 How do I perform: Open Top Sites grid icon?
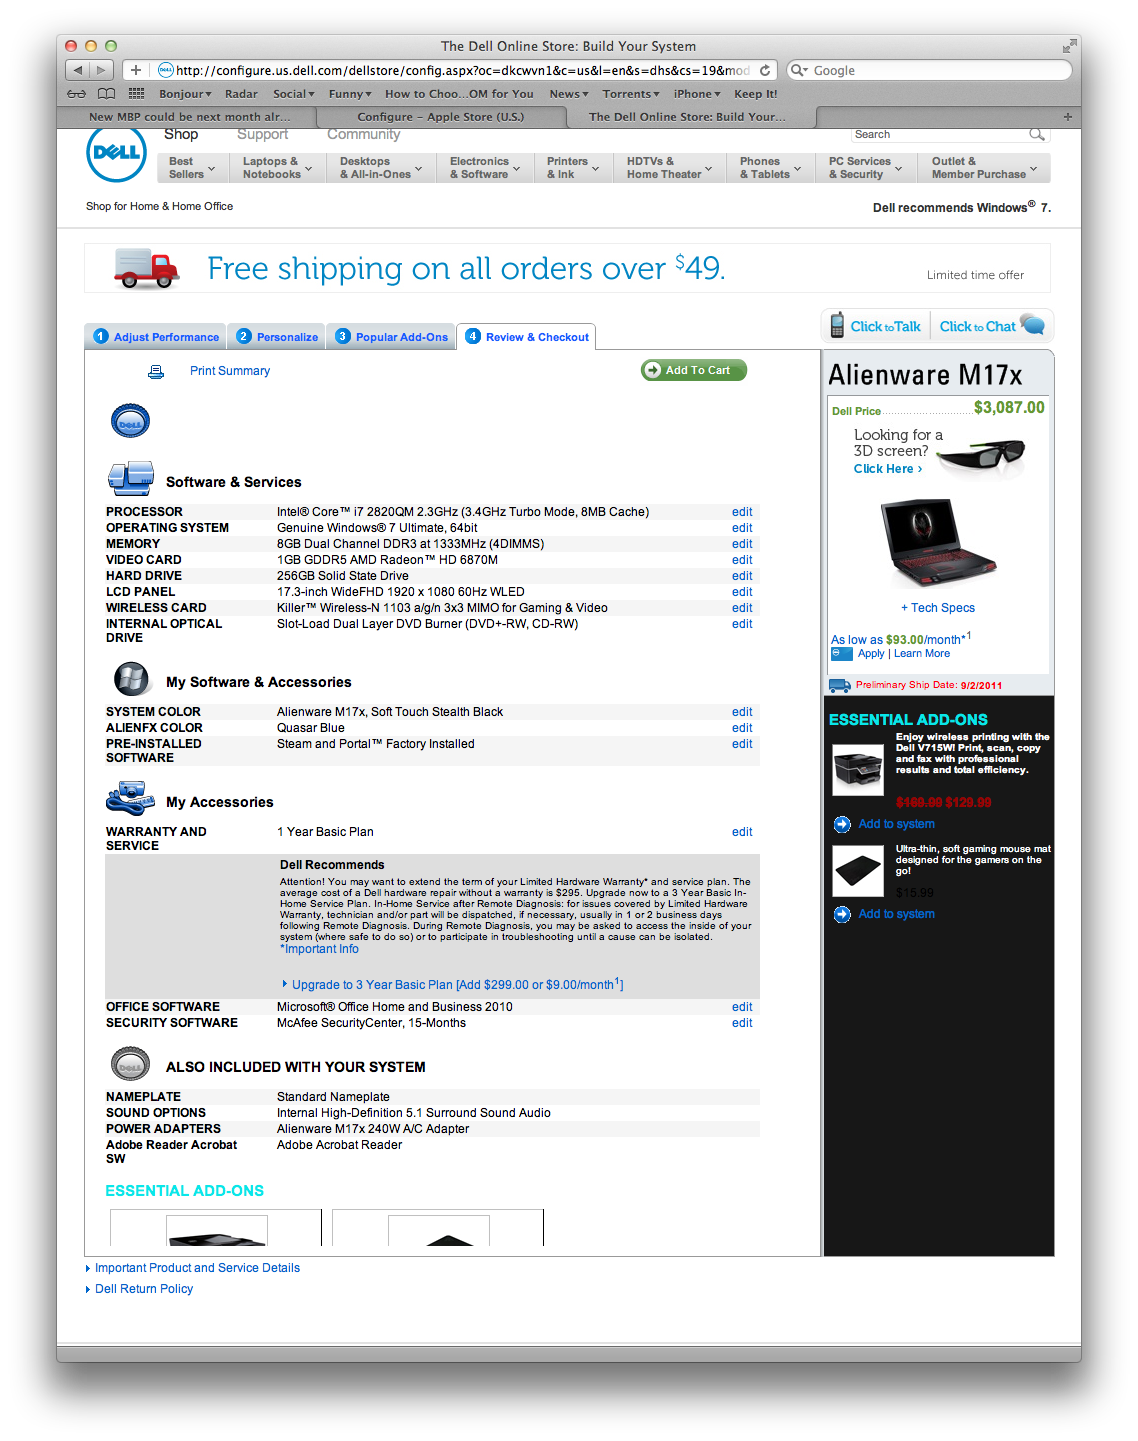click(136, 94)
